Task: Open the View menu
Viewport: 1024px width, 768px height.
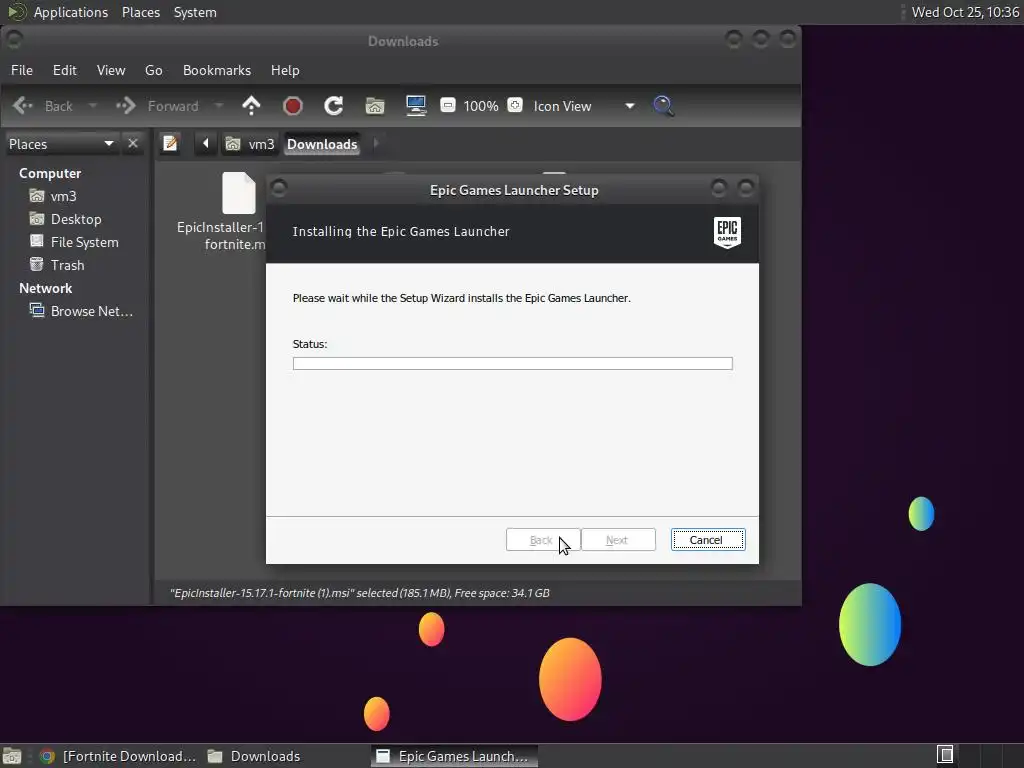Action: 111,70
